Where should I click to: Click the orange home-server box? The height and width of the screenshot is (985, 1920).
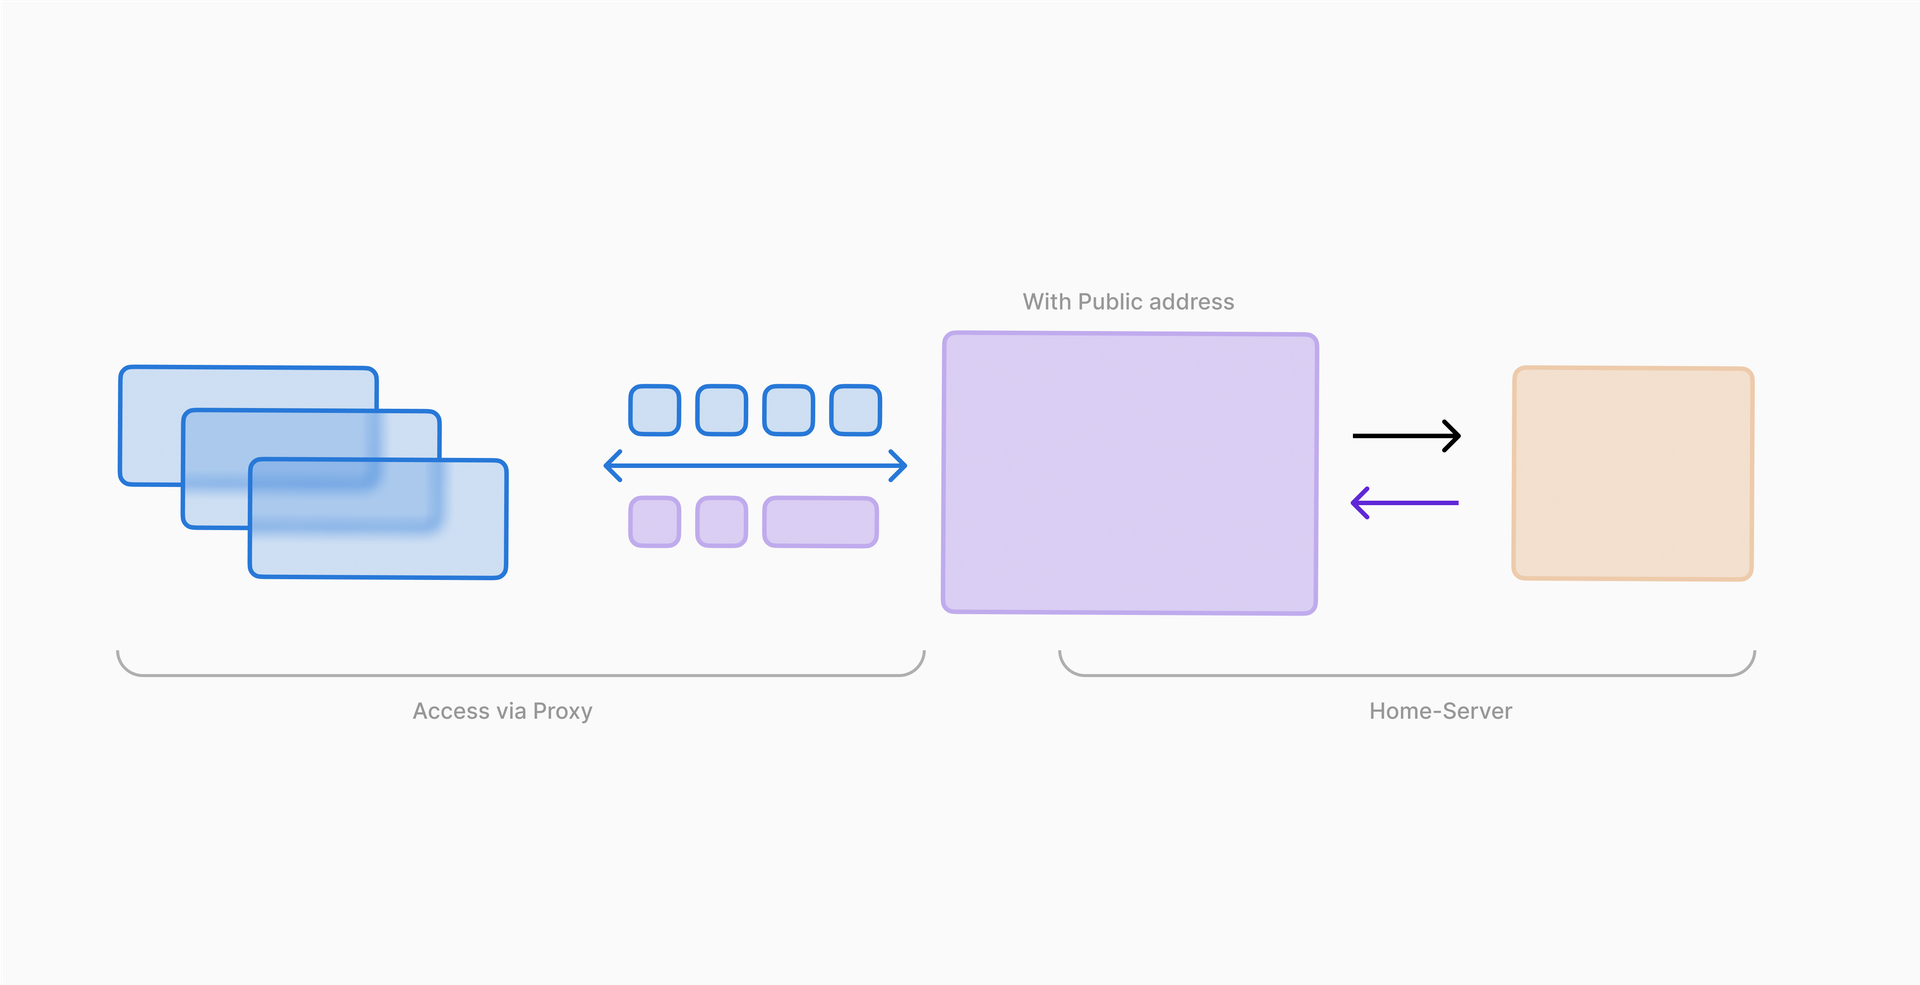click(1632, 473)
